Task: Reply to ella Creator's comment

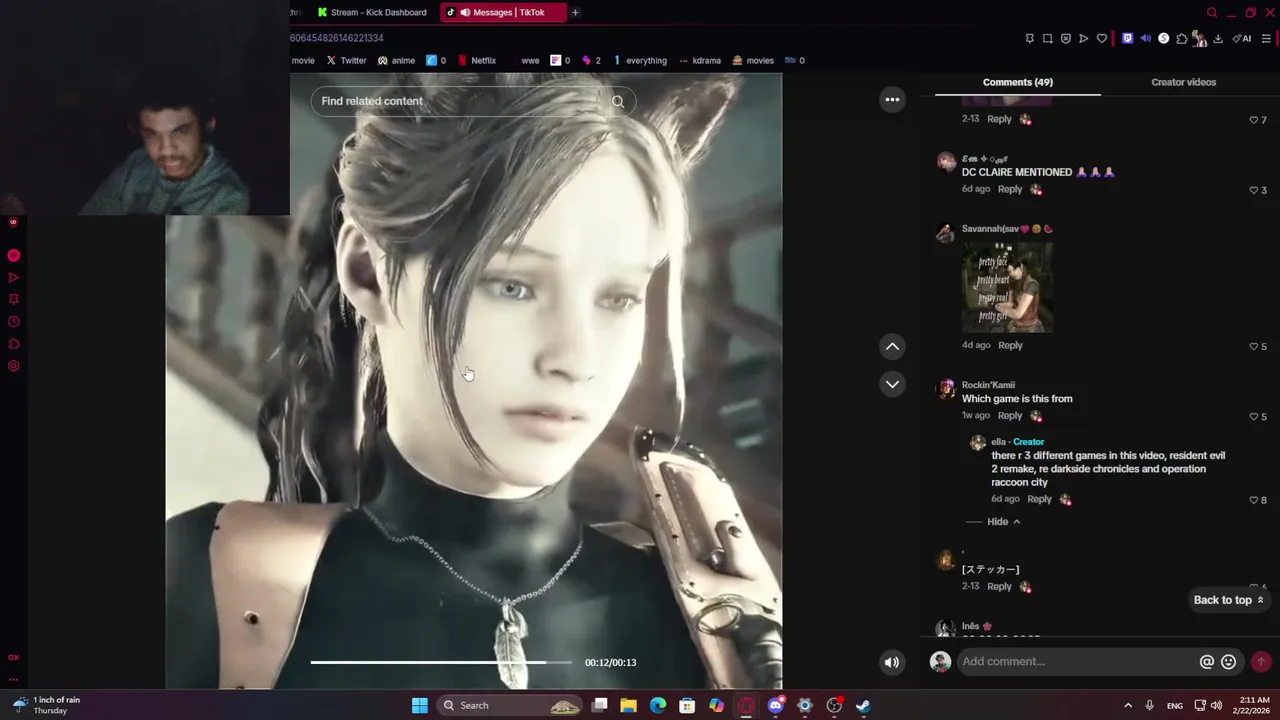Action: (1039, 499)
